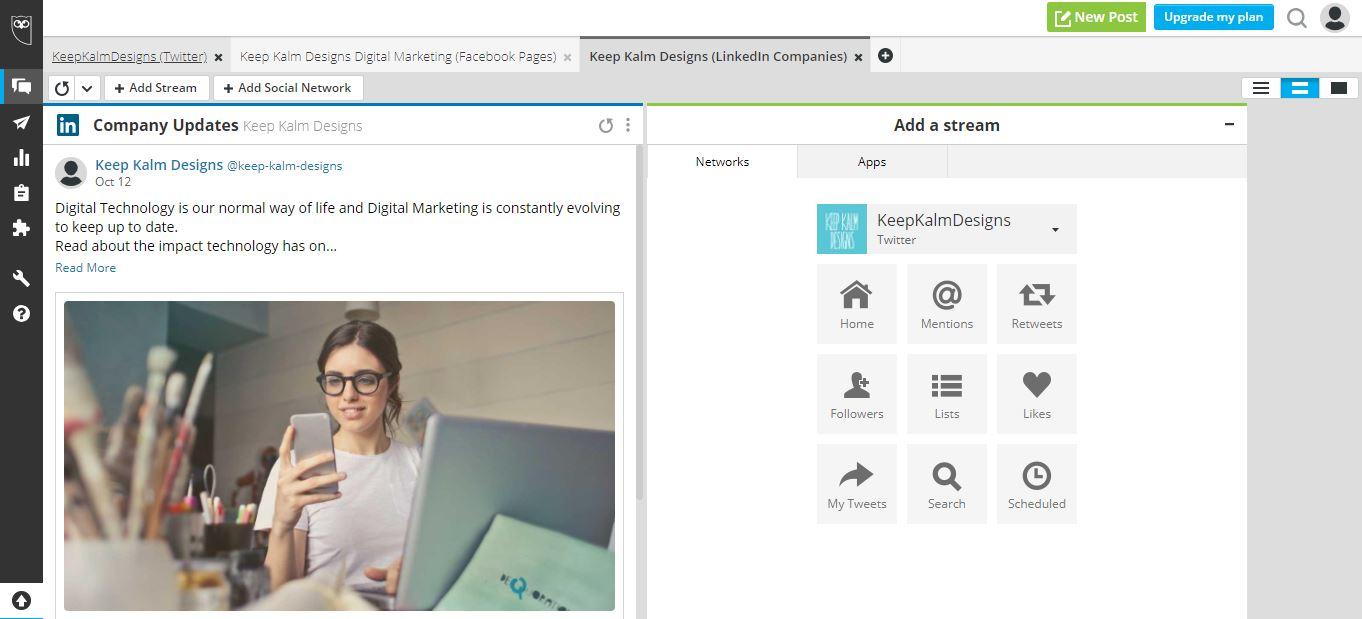Viewport: 1362px width, 619px height.
Task: Refresh the Company Updates stream
Action: pyautogui.click(x=605, y=125)
